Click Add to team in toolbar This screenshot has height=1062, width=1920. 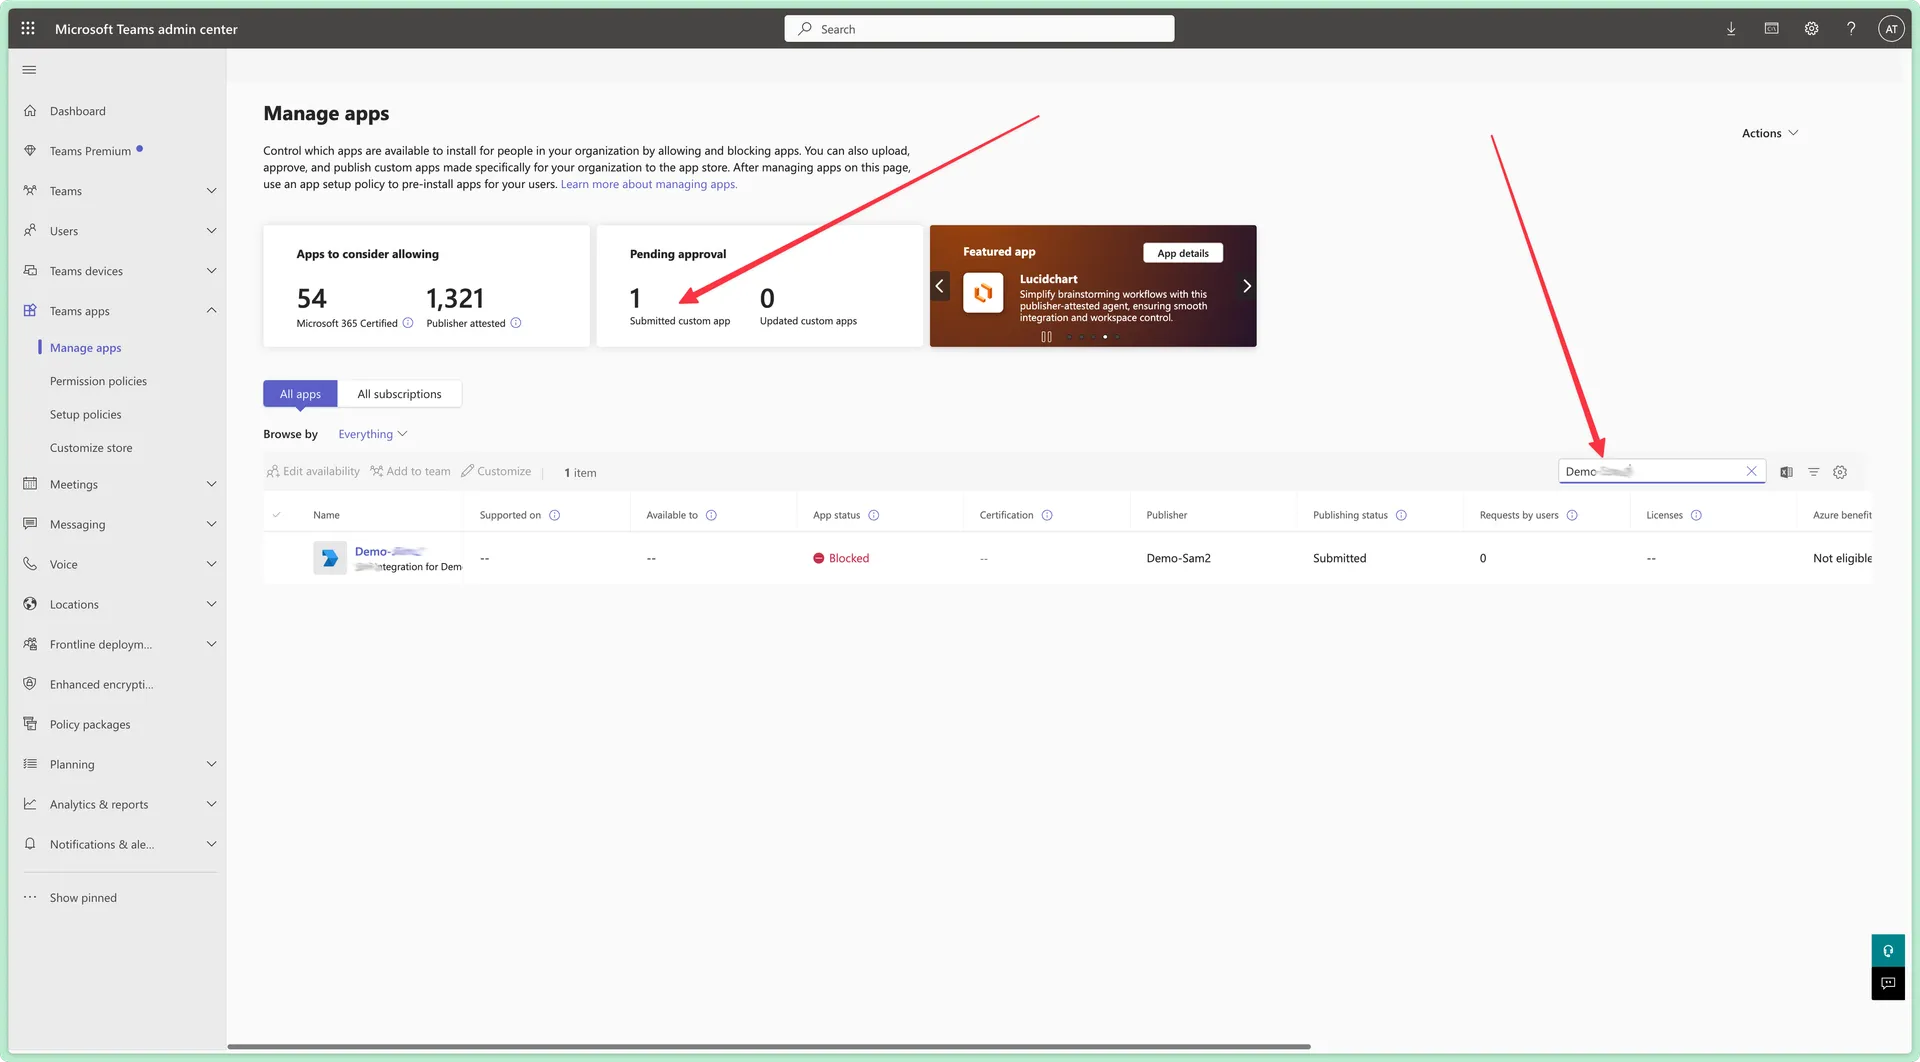(411, 471)
